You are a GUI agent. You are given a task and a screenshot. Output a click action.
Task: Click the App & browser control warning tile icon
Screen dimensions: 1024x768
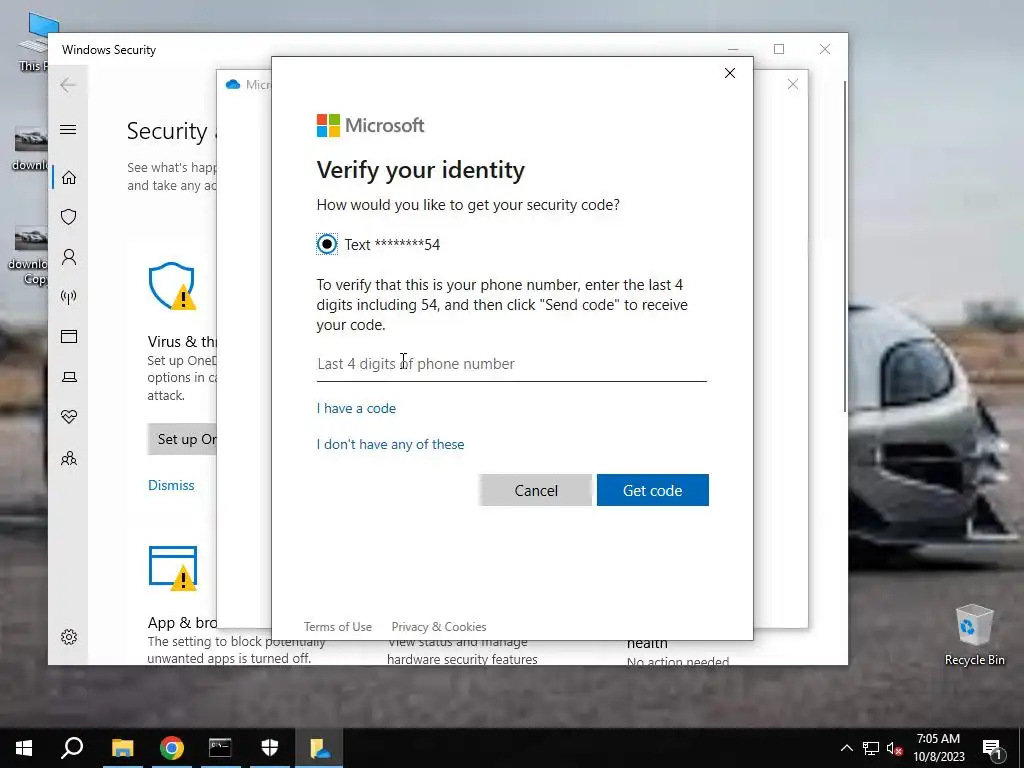[x=172, y=568]
